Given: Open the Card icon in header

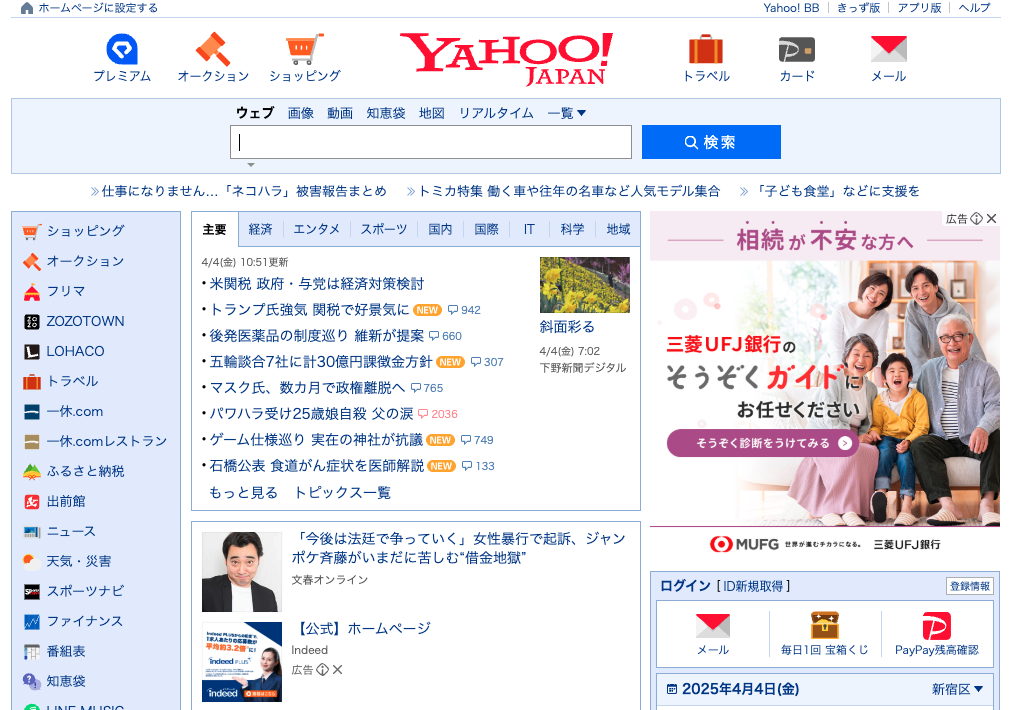Looking at the screenshot, I should 797,50.
